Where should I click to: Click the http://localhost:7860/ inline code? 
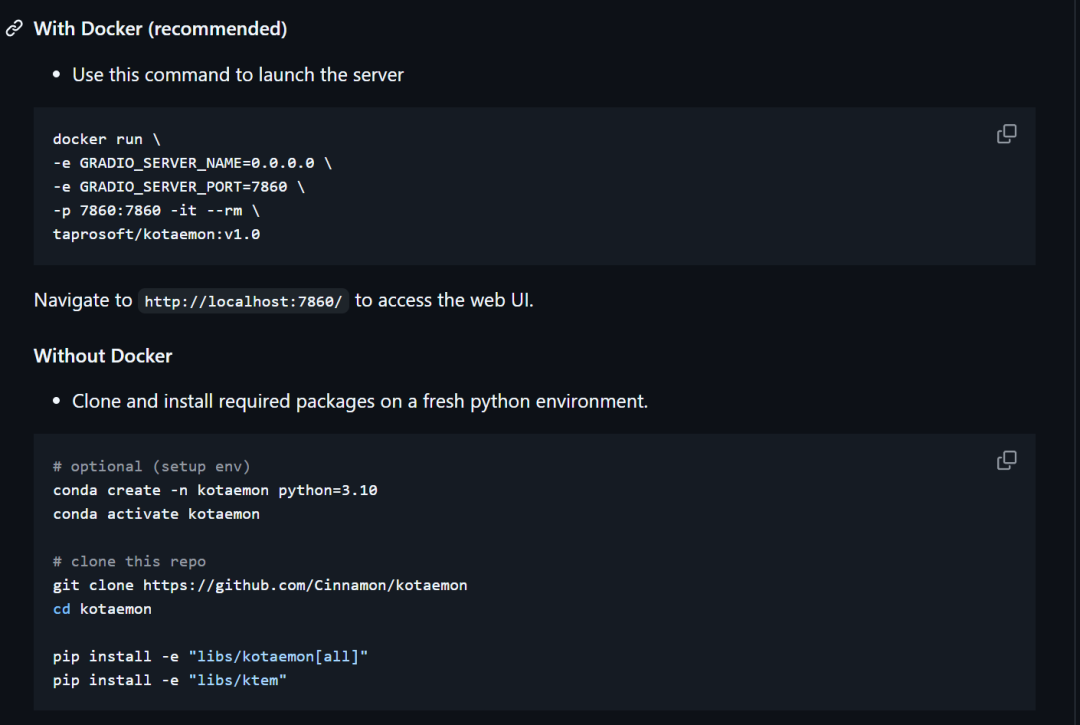243,301
